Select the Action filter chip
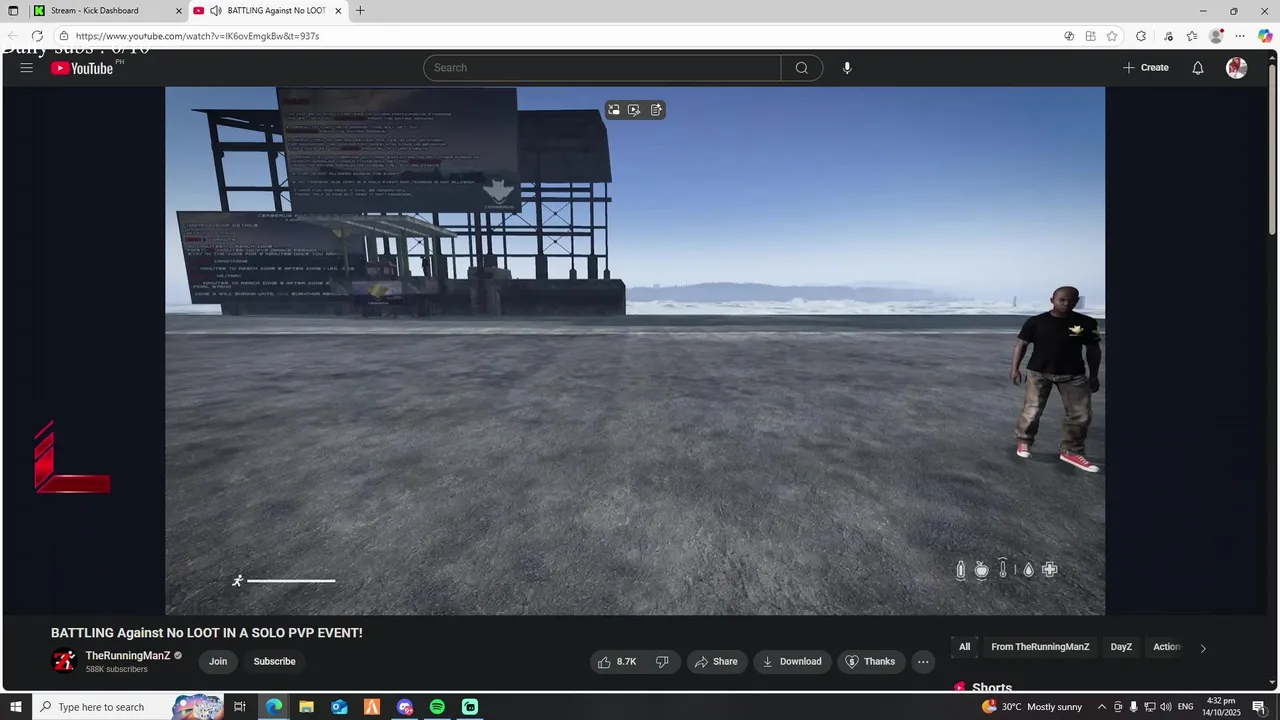Screen dimensions: 1280x720 point(1167,647)
